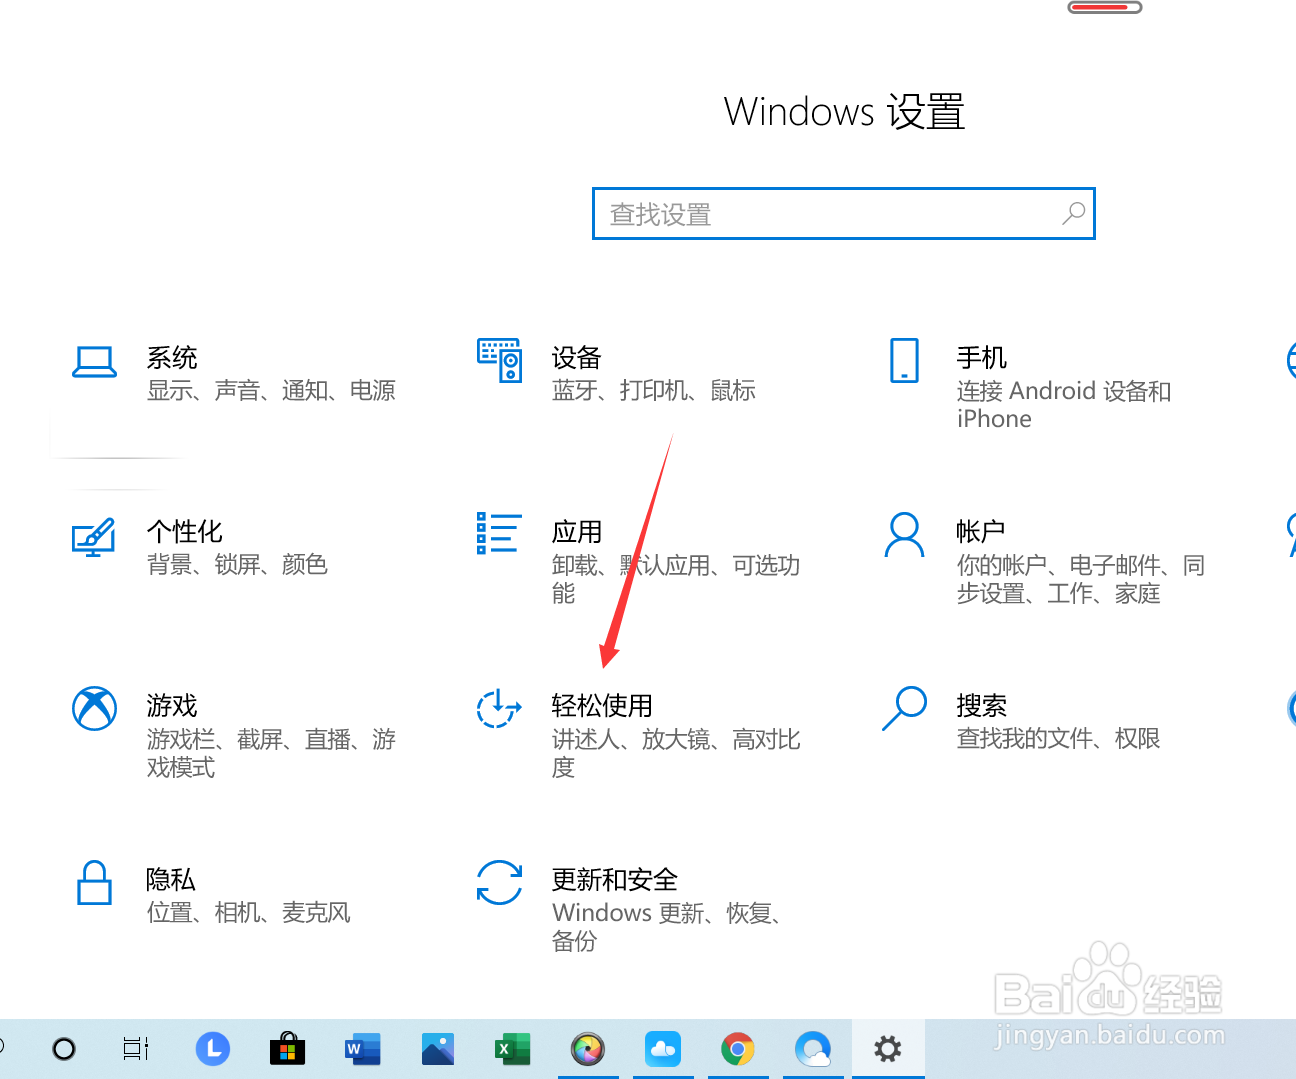Open 搜索 settings category title
Screen dimensions: 1296x1079
[982, 705]
